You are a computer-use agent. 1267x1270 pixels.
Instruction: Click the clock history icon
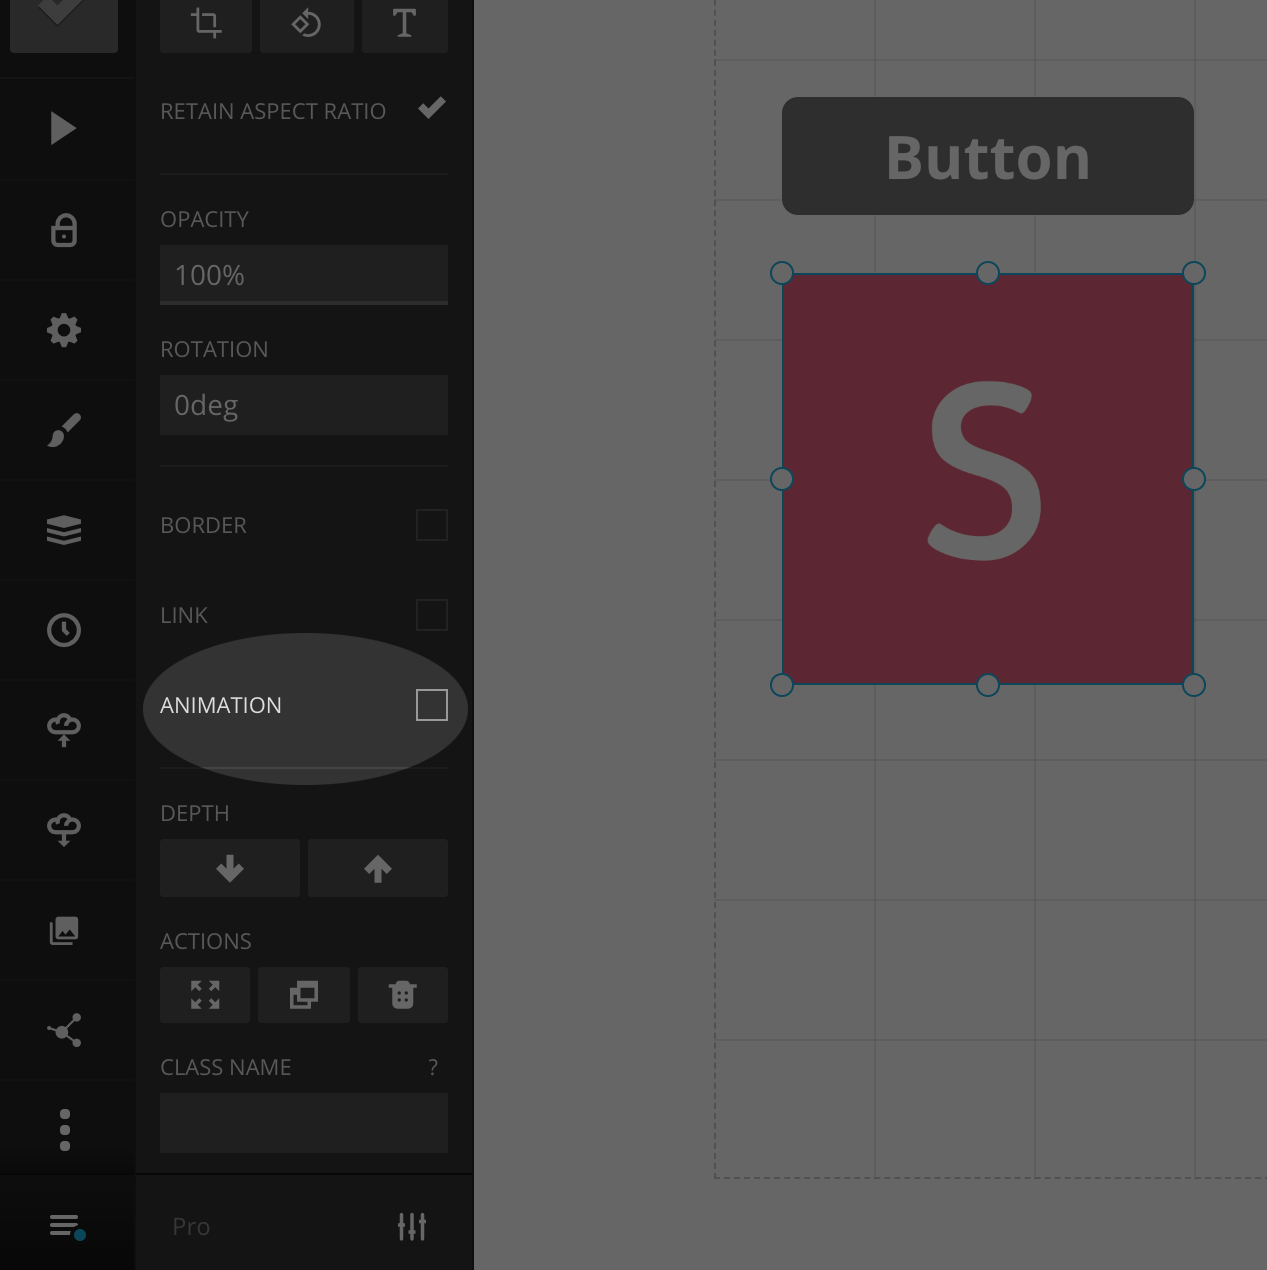pos(64,630)
